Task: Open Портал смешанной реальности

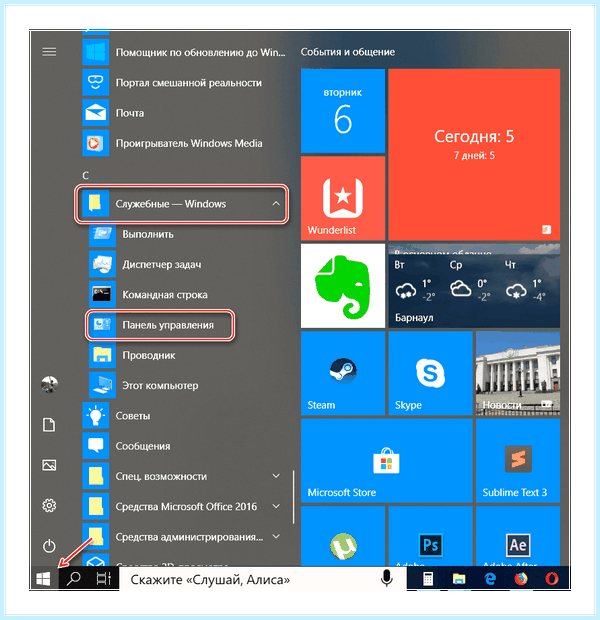Action: click(184, 83)
